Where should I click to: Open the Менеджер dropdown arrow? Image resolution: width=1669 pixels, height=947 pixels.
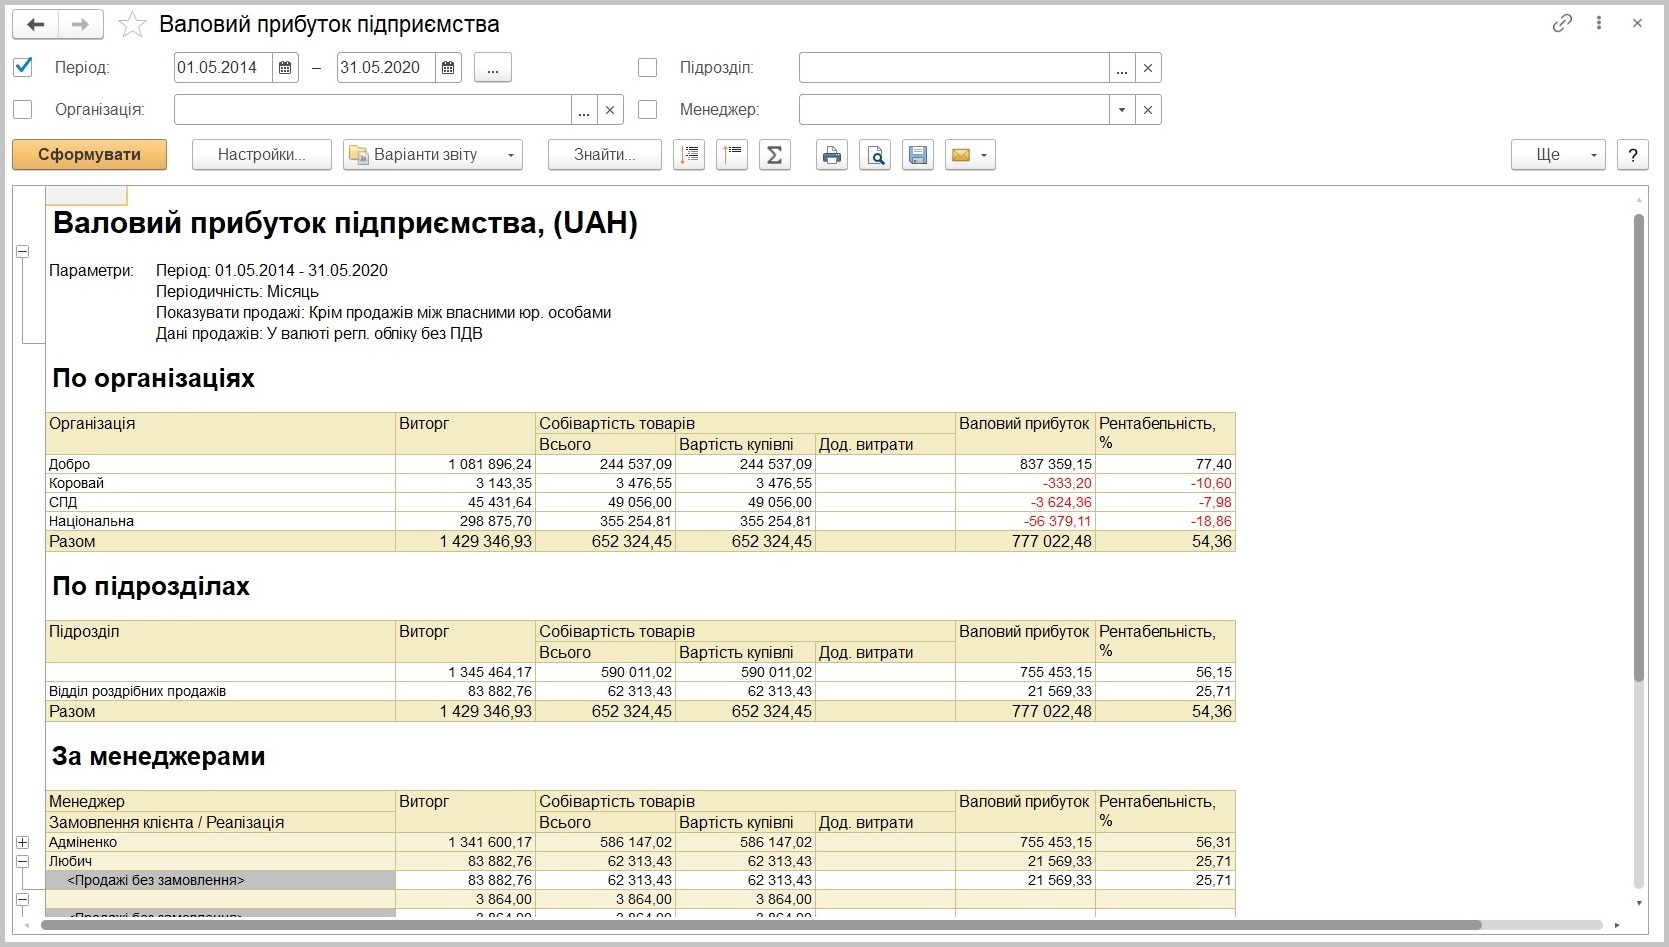[1122, 110]
